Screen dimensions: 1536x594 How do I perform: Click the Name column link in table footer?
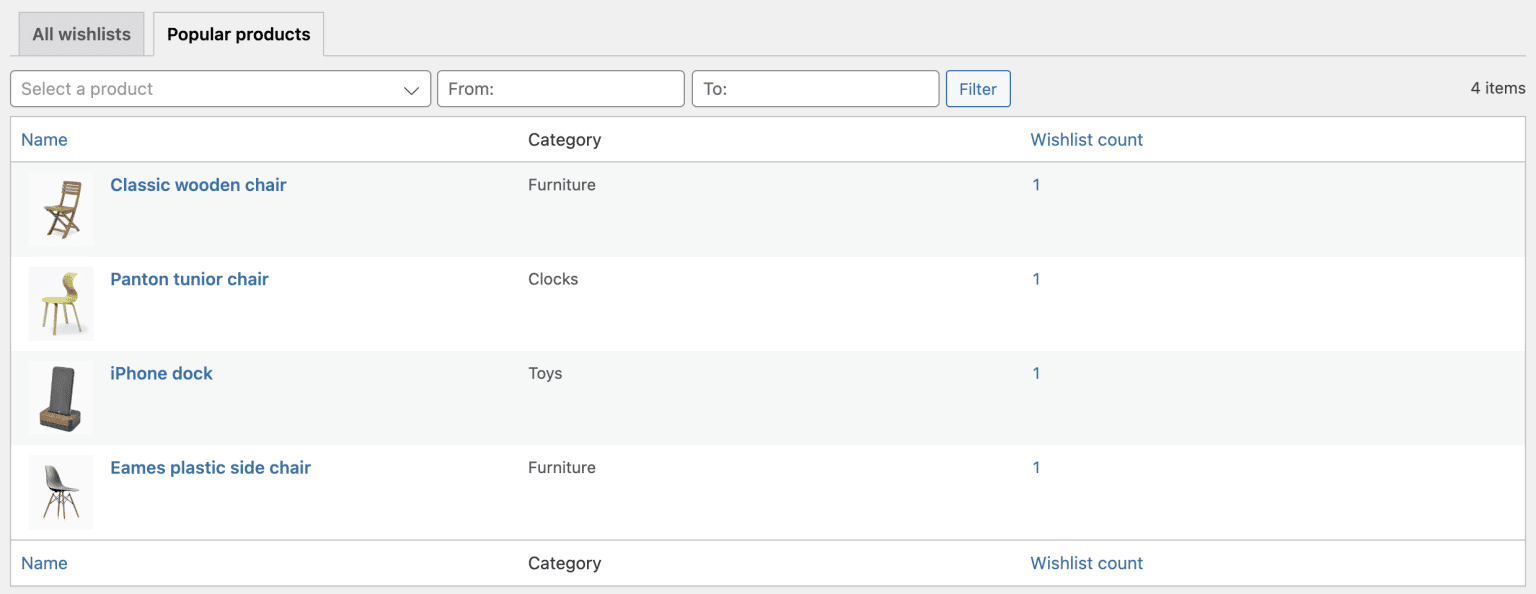click(44, 563)
